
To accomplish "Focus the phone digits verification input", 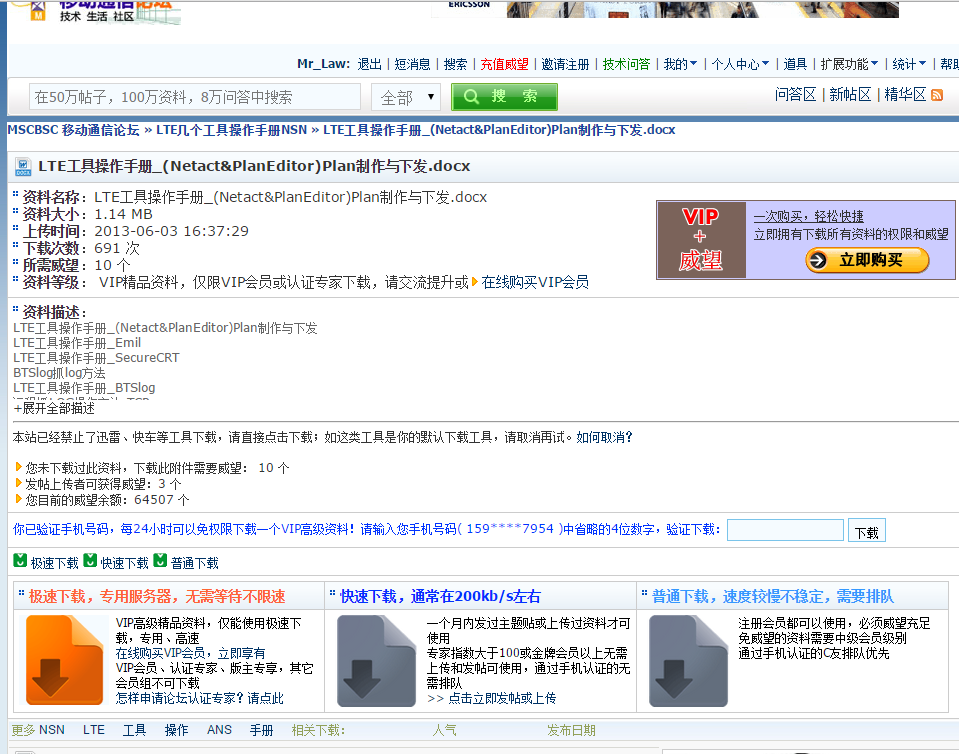I will (x=785, y=530).
